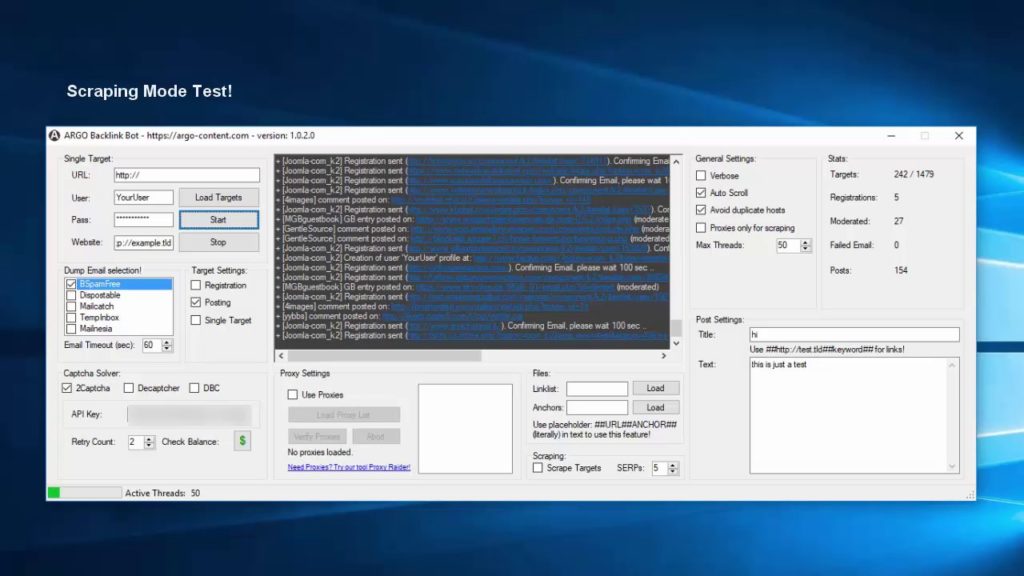Click the Active Threads status text
Image resolution: width=1024 pixels, height=576 pixels.
click(x=163, y=493)
